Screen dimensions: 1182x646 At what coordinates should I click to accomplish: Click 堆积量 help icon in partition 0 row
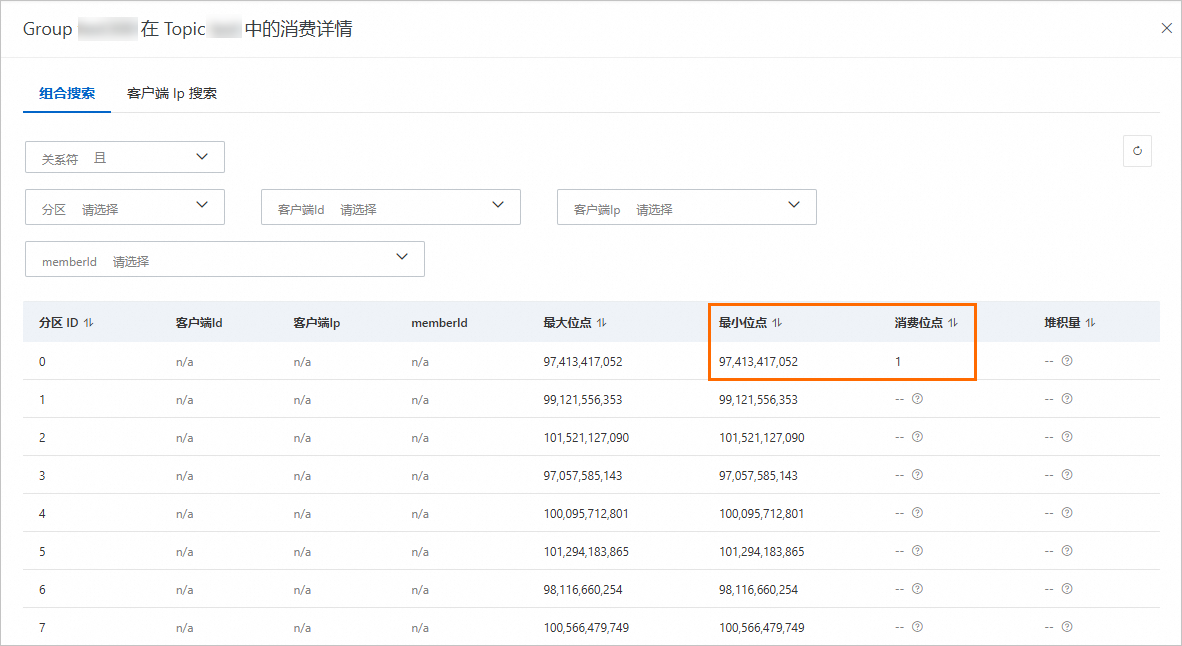(x=1067, y=361)
